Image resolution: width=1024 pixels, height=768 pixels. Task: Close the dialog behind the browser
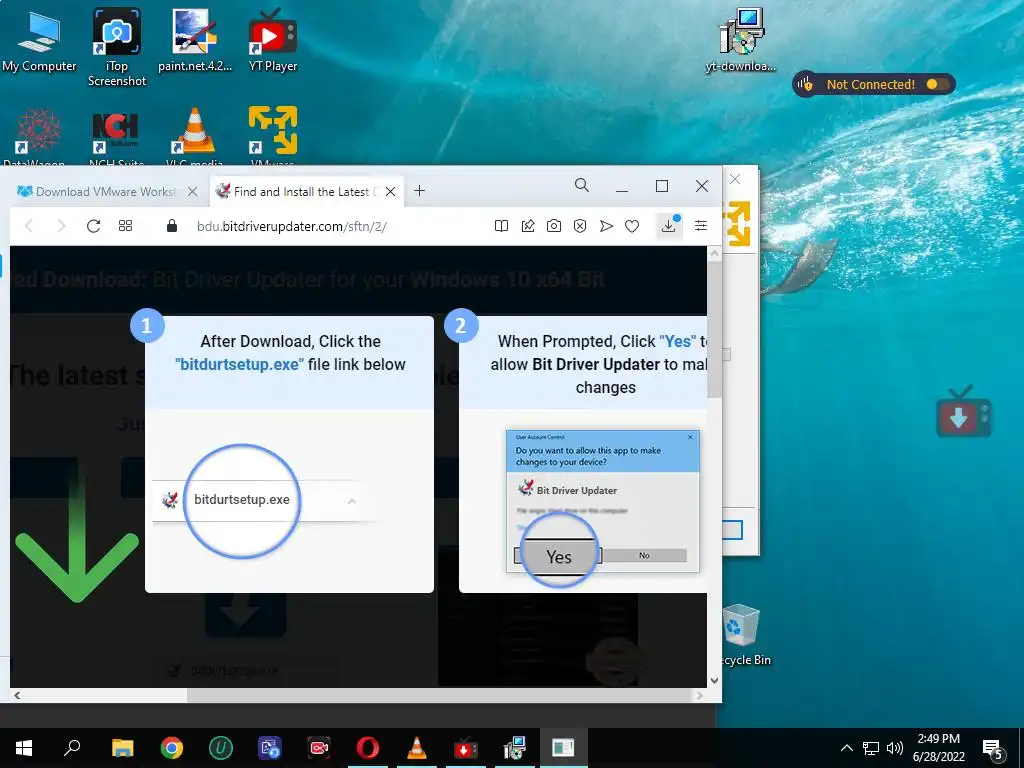735,179
